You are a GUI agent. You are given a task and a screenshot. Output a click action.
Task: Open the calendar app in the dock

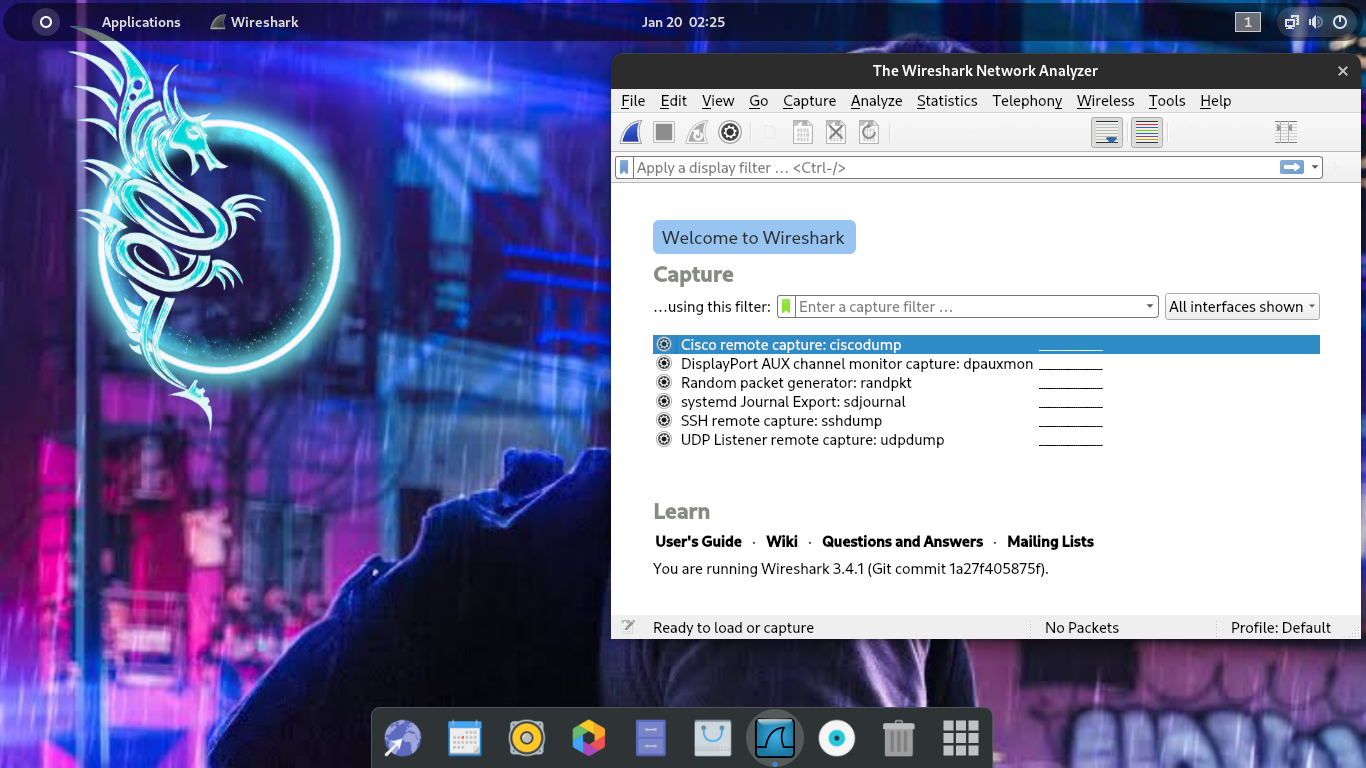(464, 739)
